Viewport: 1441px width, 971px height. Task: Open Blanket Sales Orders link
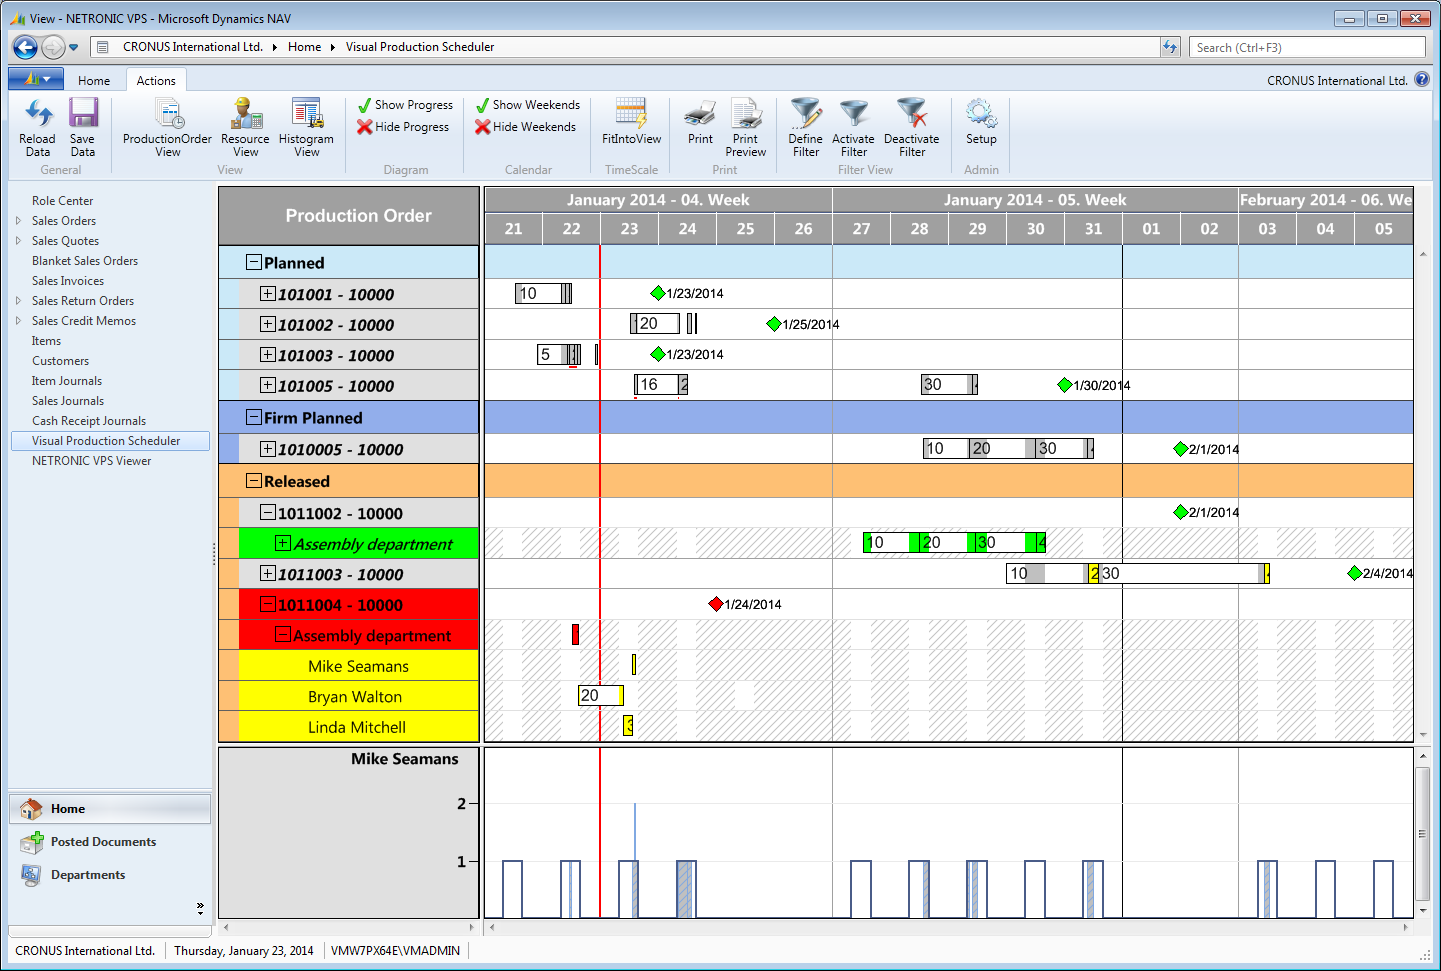coord(85,261)
